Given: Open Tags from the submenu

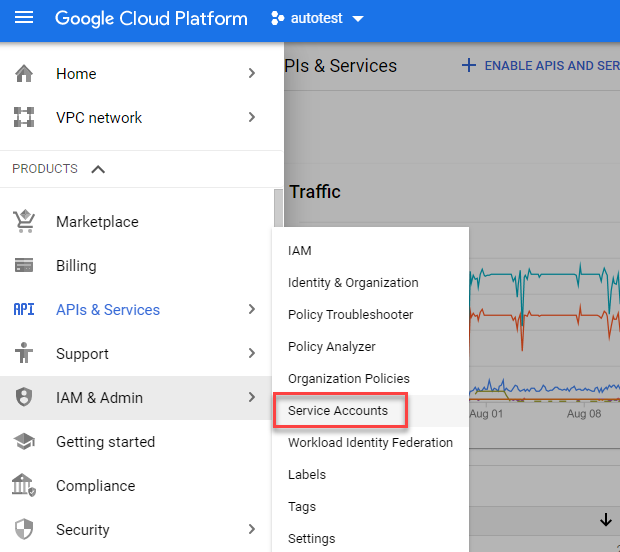Looking at the screenshot, I should point(302,507).
